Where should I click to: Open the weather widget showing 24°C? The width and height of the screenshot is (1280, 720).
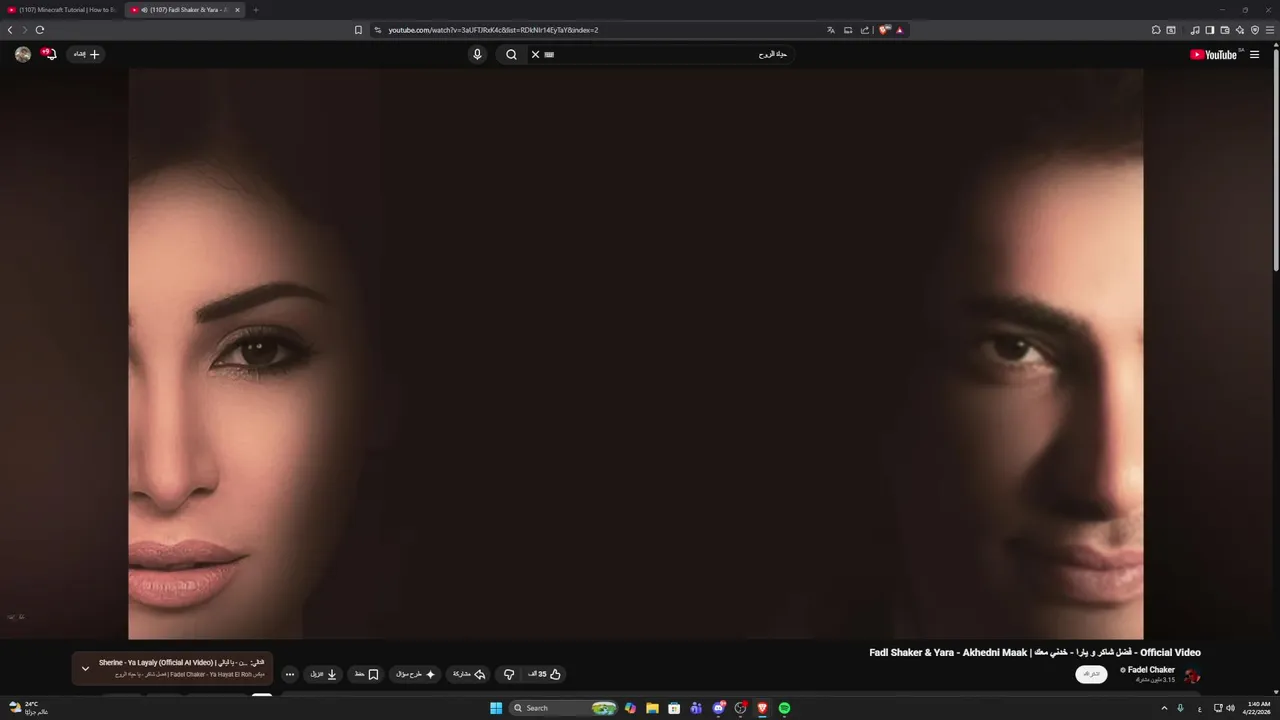[28, 708]
